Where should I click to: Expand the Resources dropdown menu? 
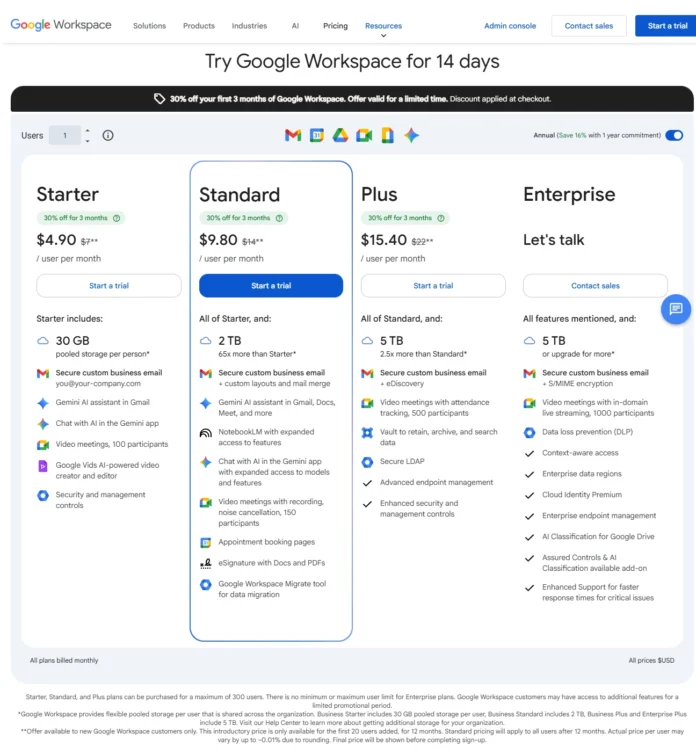tap(383, 26)
